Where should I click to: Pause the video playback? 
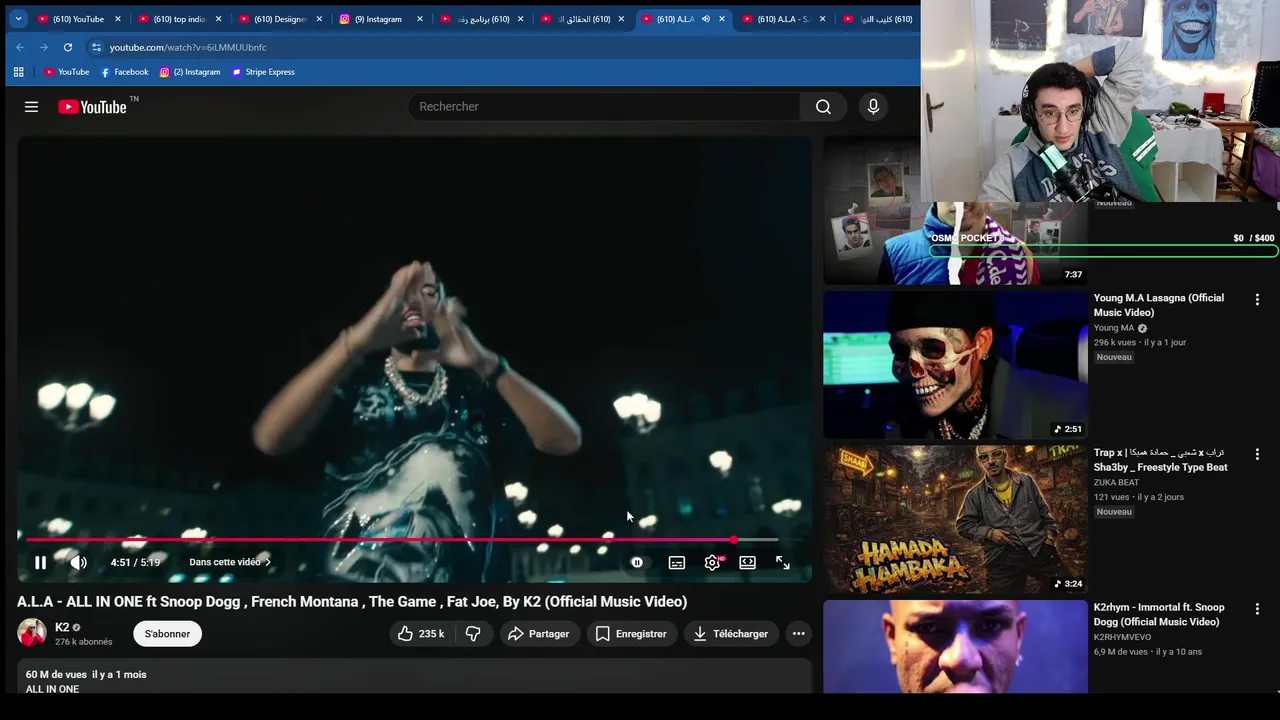pos(40,563)
